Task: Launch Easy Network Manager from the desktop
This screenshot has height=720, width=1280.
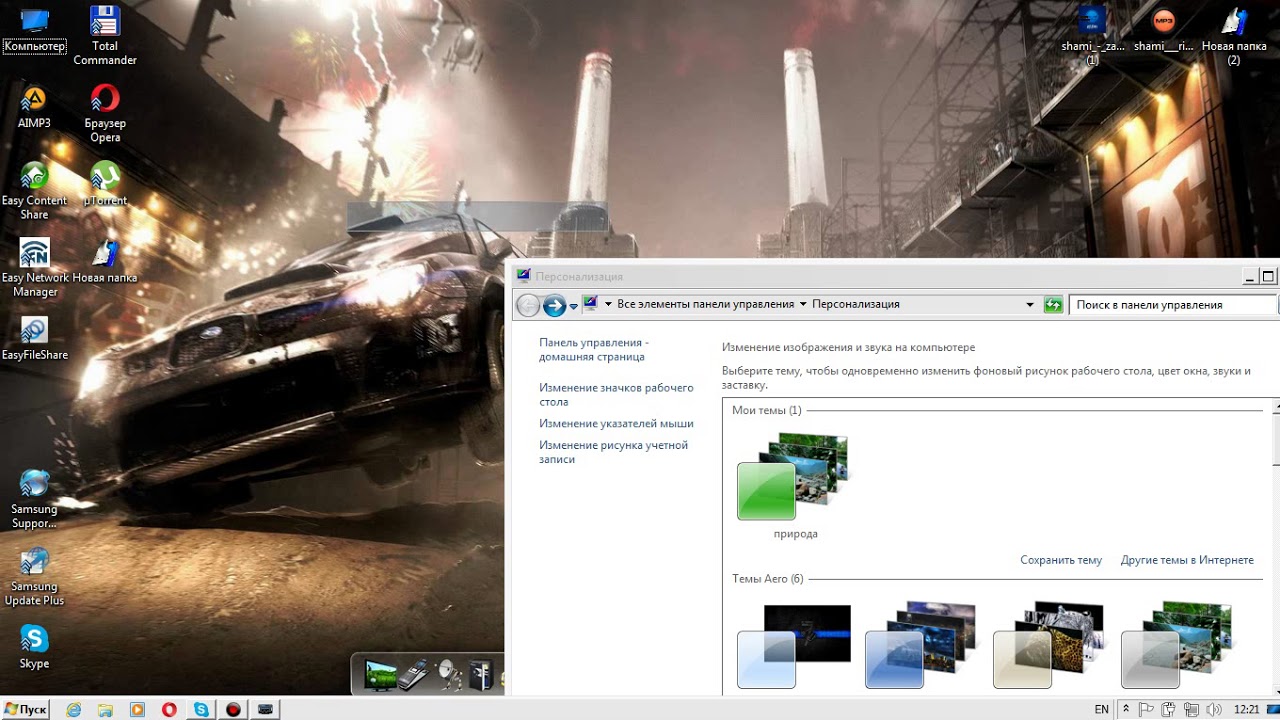Action: [35, 267]
